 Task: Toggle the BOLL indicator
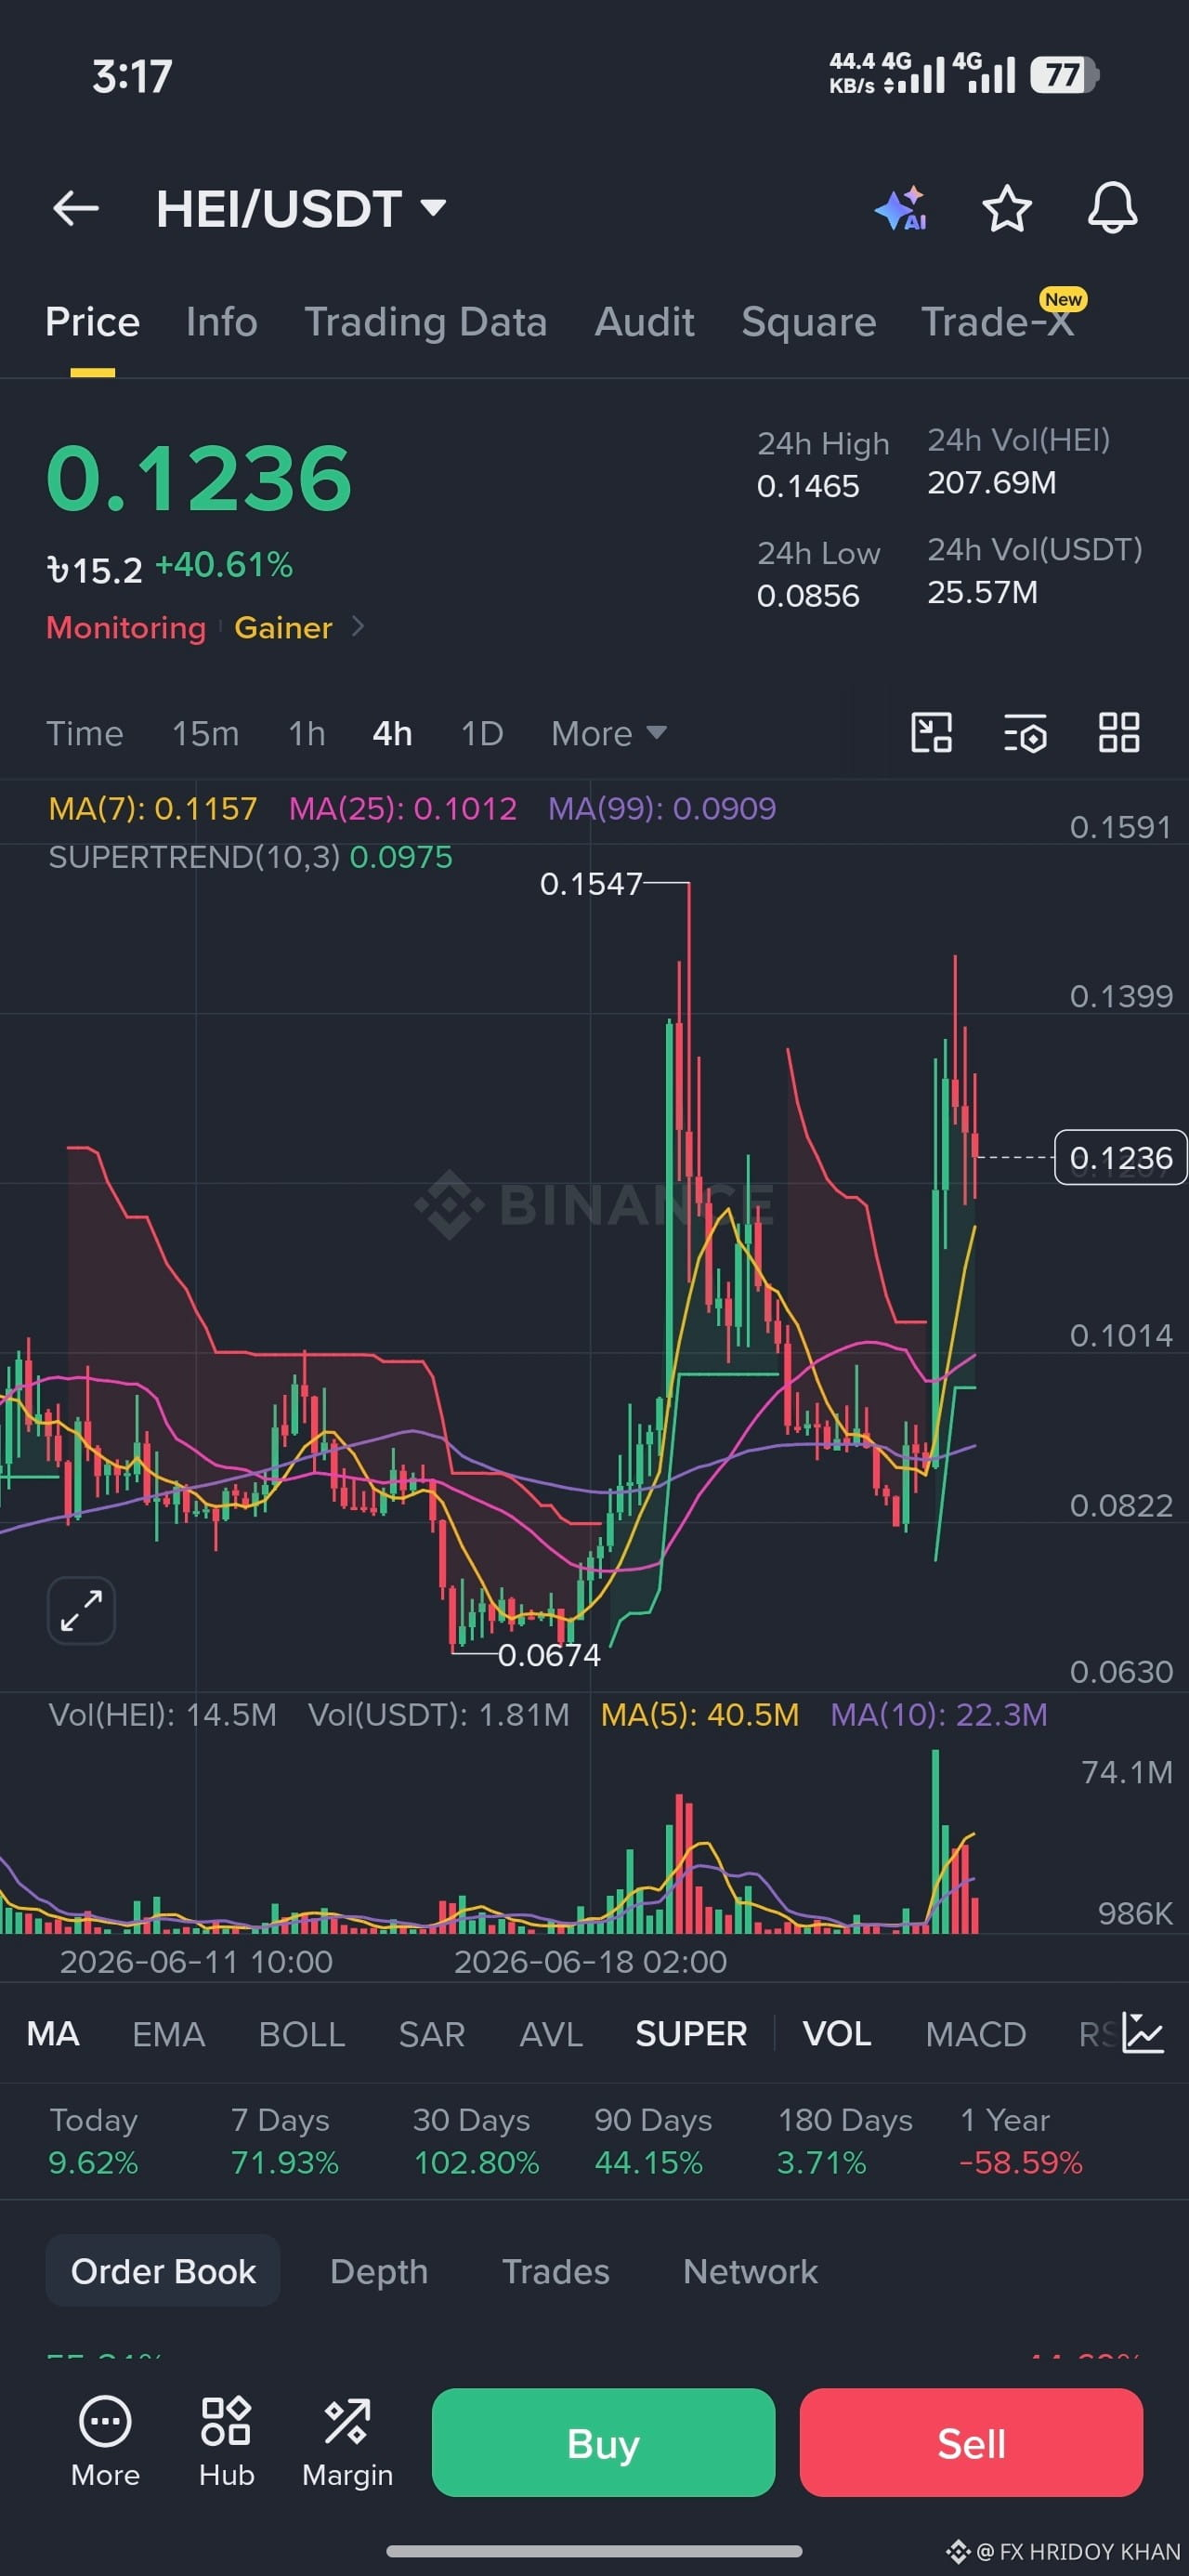tap(302, 2034)
